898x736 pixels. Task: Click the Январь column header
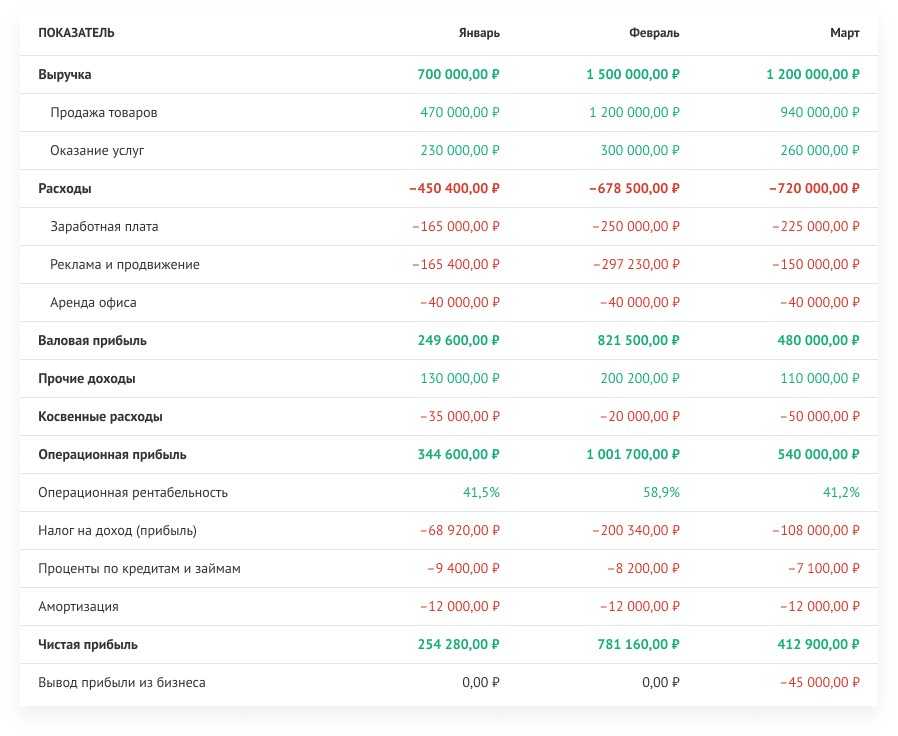[x=480, y=33]
